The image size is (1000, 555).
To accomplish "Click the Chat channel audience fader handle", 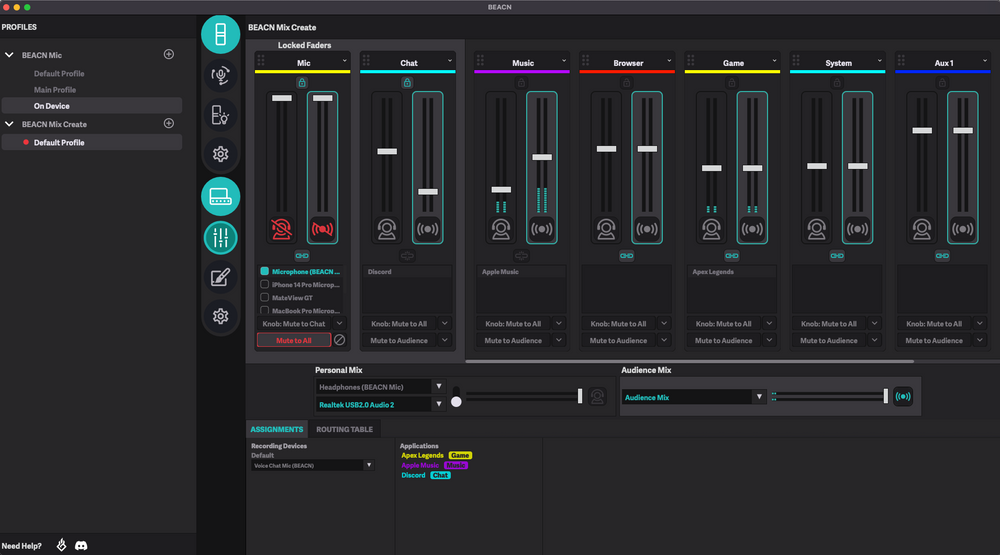I will [428, 191].
